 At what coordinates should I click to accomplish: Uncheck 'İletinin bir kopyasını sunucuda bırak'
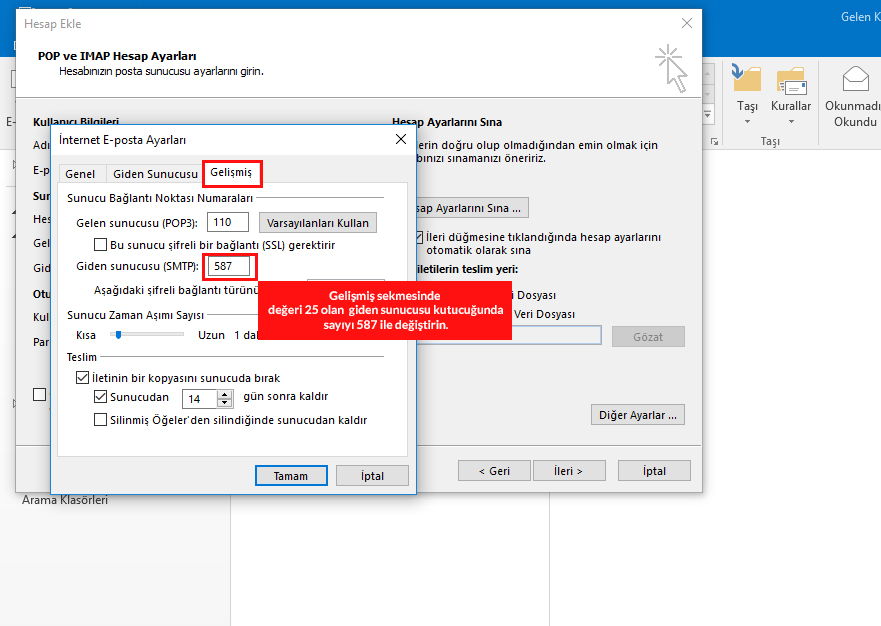(x=83, y=379)
